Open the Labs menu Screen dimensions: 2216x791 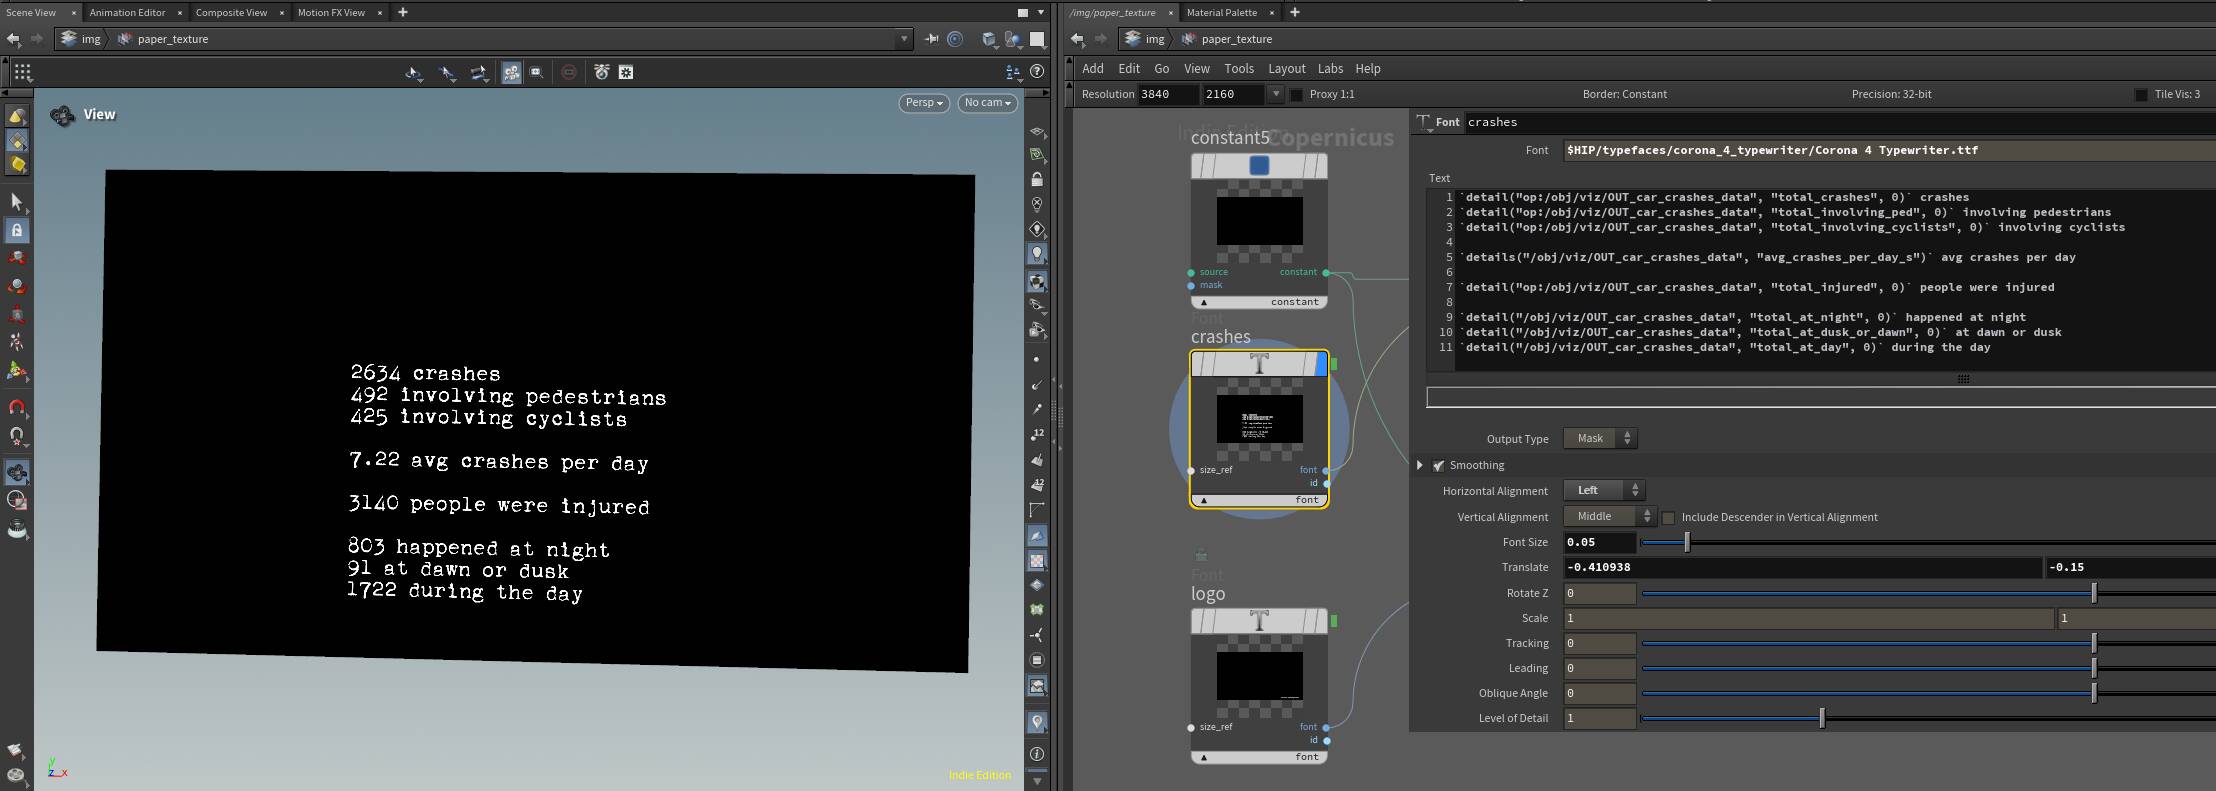tap(1330, 69)
